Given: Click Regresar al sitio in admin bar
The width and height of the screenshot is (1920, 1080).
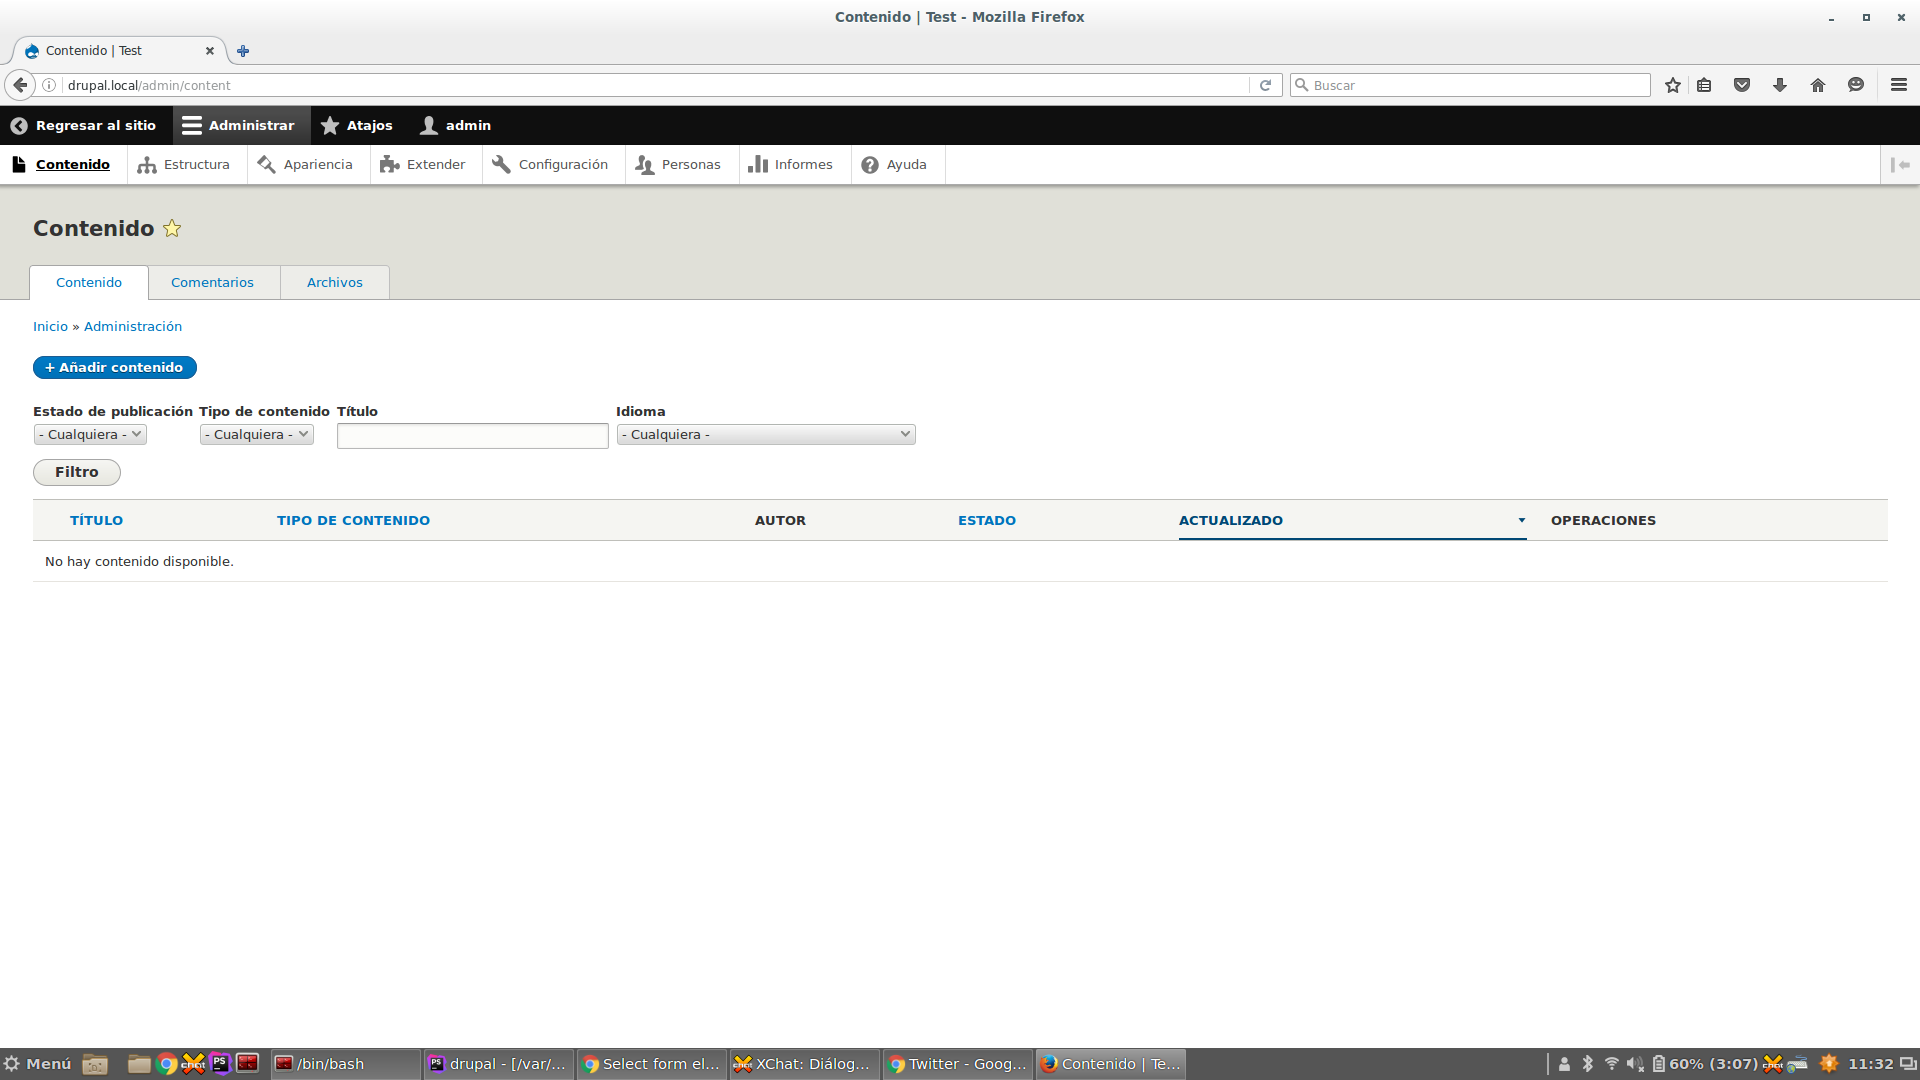Looking at the screenshot, I should 84,125.
